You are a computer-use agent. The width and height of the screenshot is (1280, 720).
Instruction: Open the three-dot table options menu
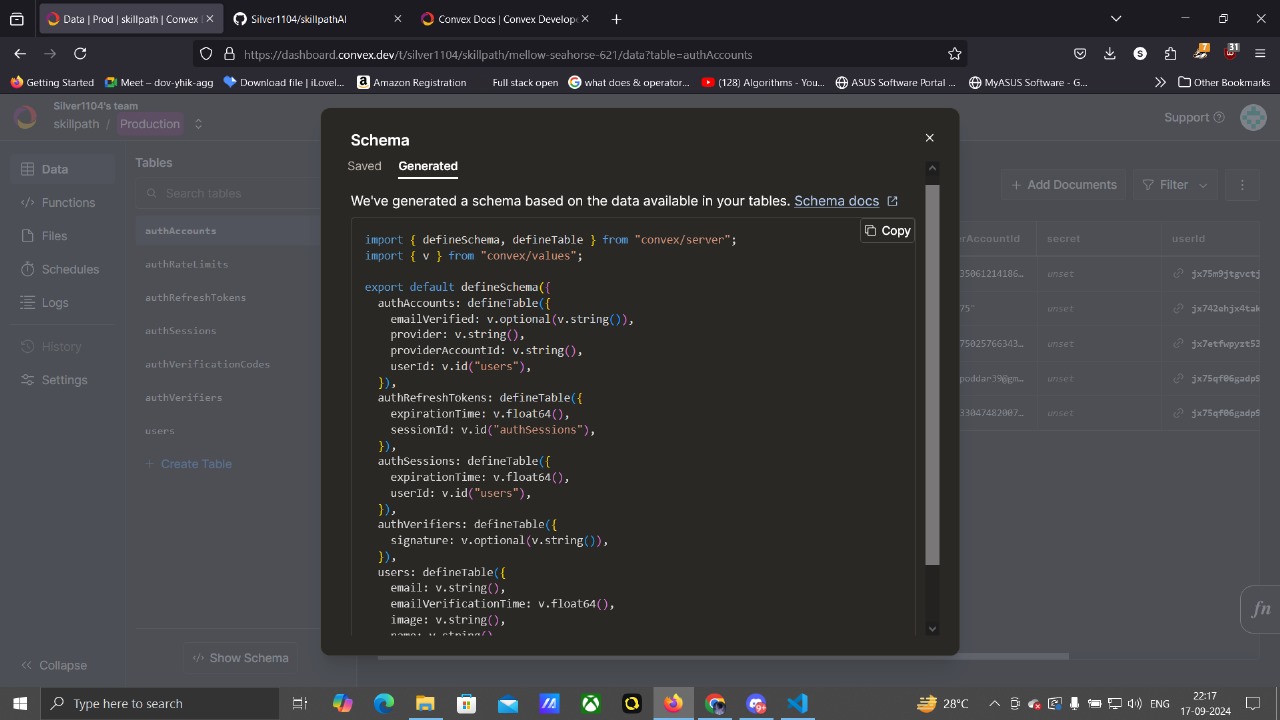pos(1242,185)
